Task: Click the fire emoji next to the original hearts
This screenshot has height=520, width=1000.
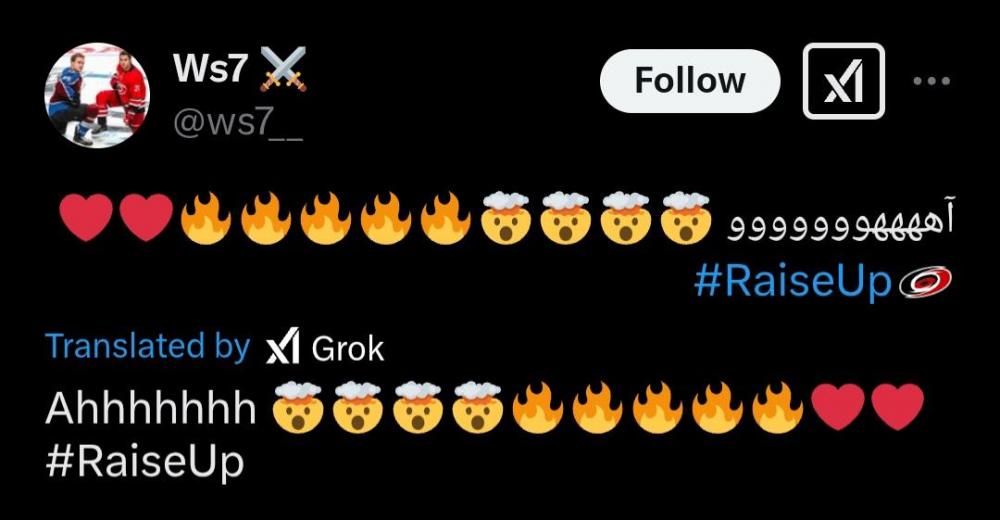Action: [x=205, y=218]
